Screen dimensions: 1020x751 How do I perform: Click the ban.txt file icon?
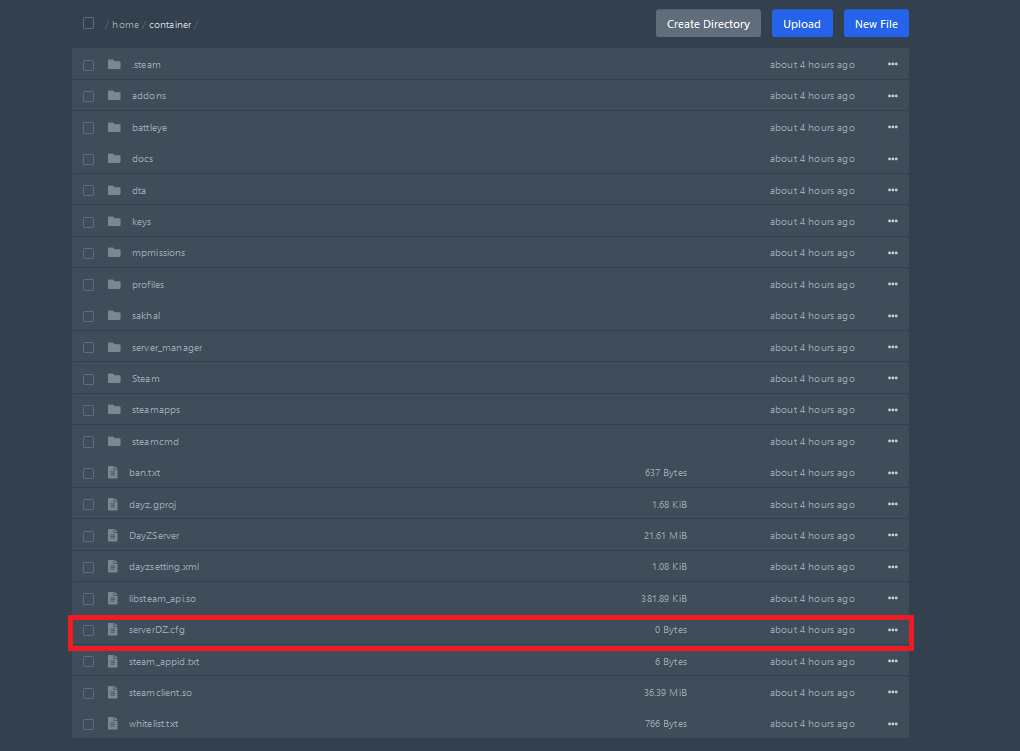pos(113,472)
